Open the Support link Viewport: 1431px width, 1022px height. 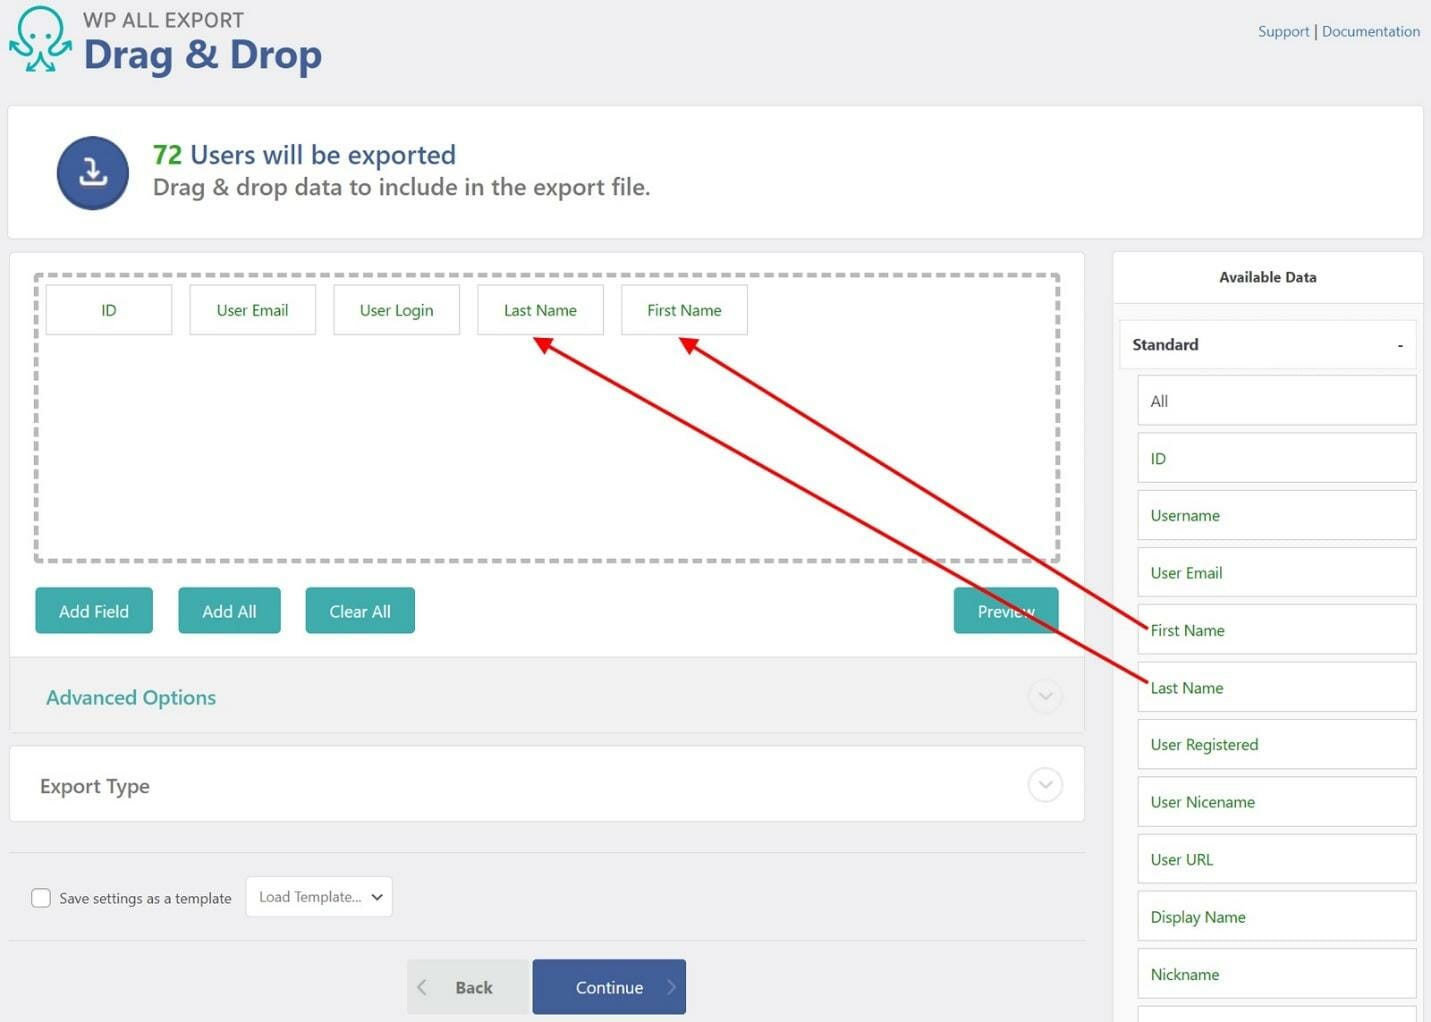[1283, 31]
